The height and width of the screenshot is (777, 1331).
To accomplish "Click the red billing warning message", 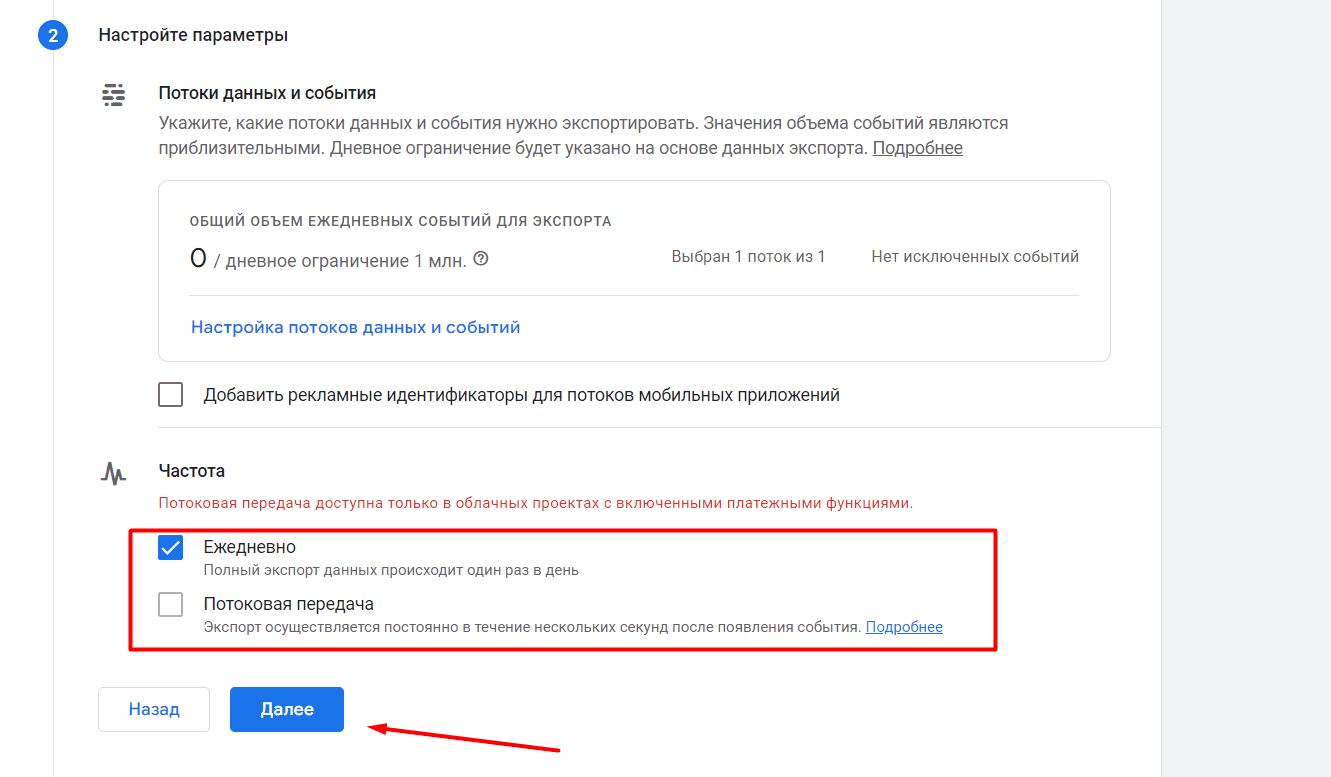I will click(x=536, y=503).
